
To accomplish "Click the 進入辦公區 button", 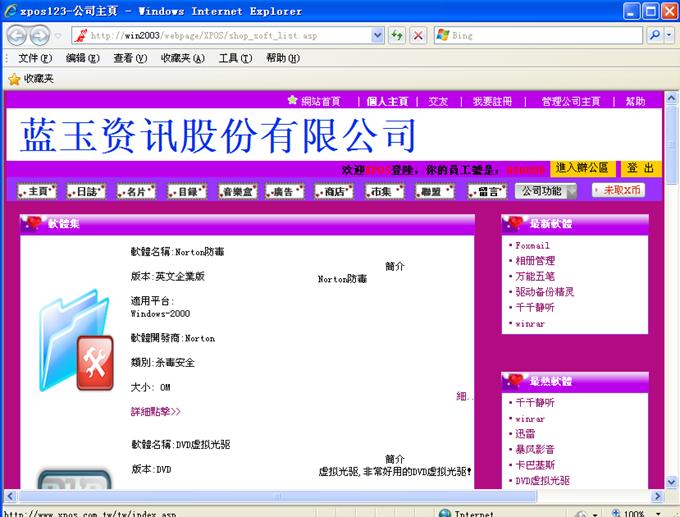I will [582, 168].
